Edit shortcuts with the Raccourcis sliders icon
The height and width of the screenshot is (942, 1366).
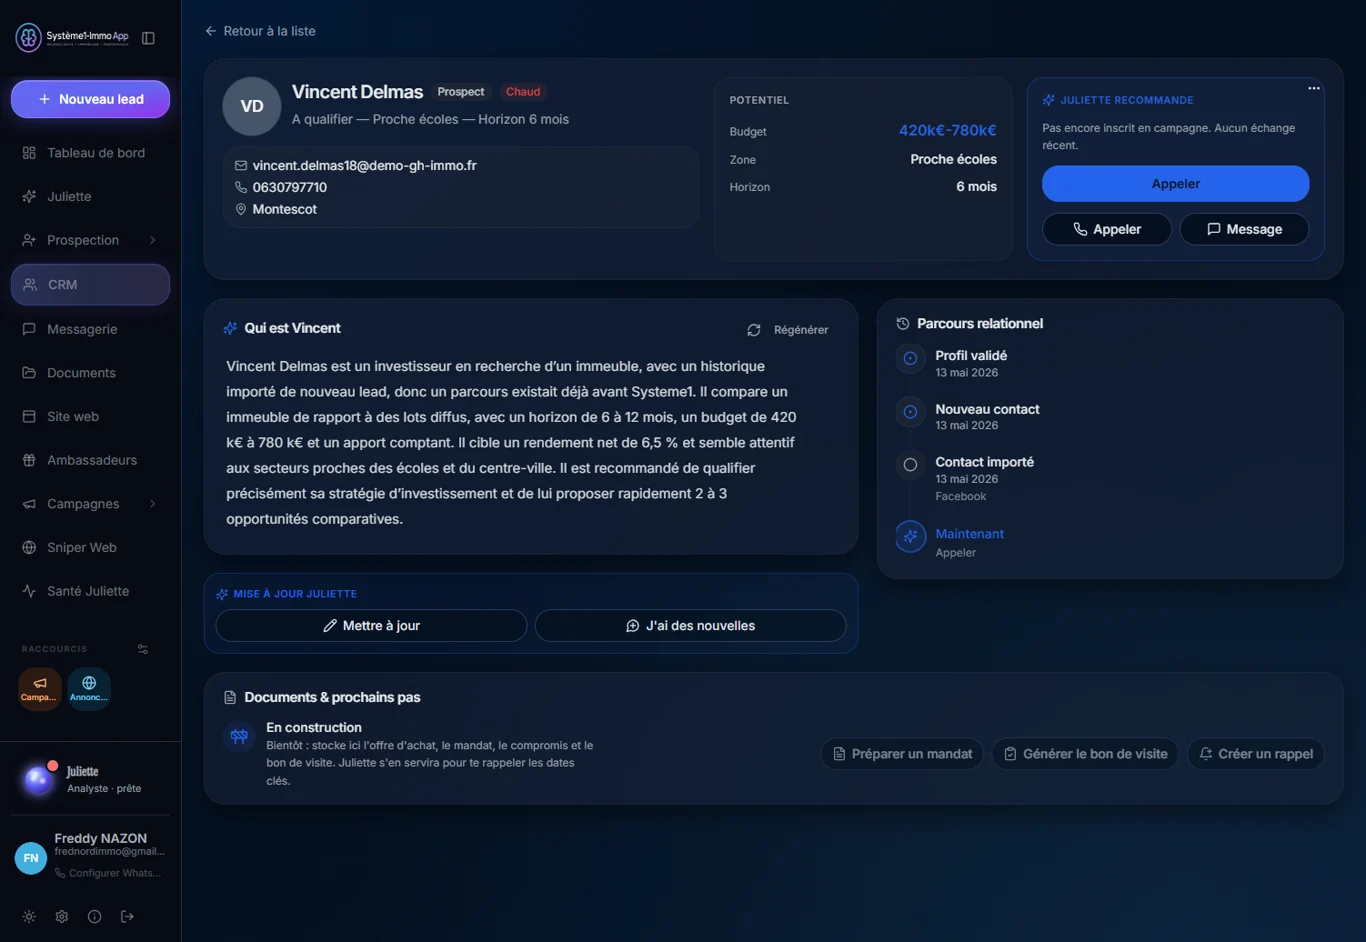143,649
